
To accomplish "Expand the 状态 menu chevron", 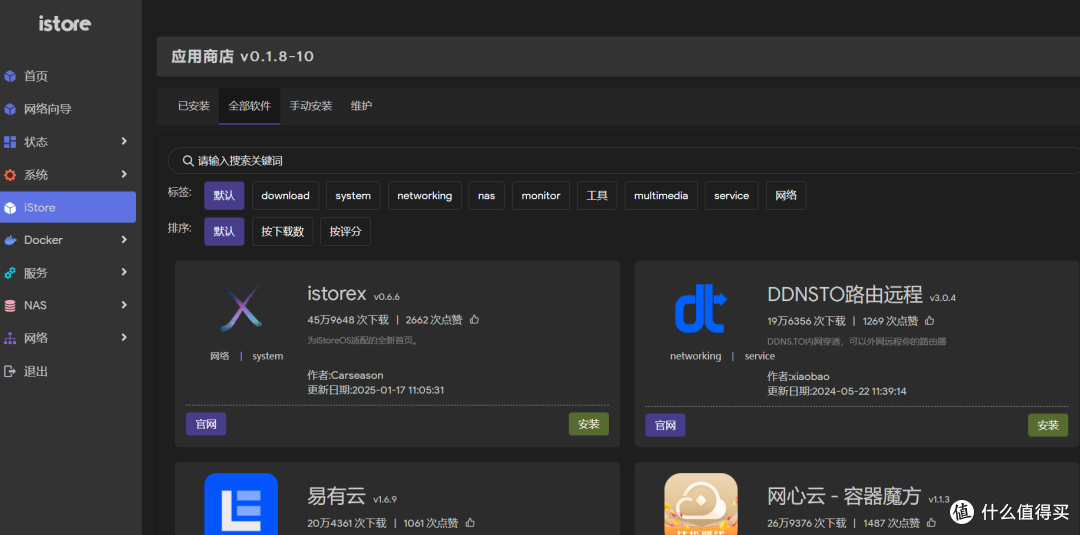I will pos(124,141).
